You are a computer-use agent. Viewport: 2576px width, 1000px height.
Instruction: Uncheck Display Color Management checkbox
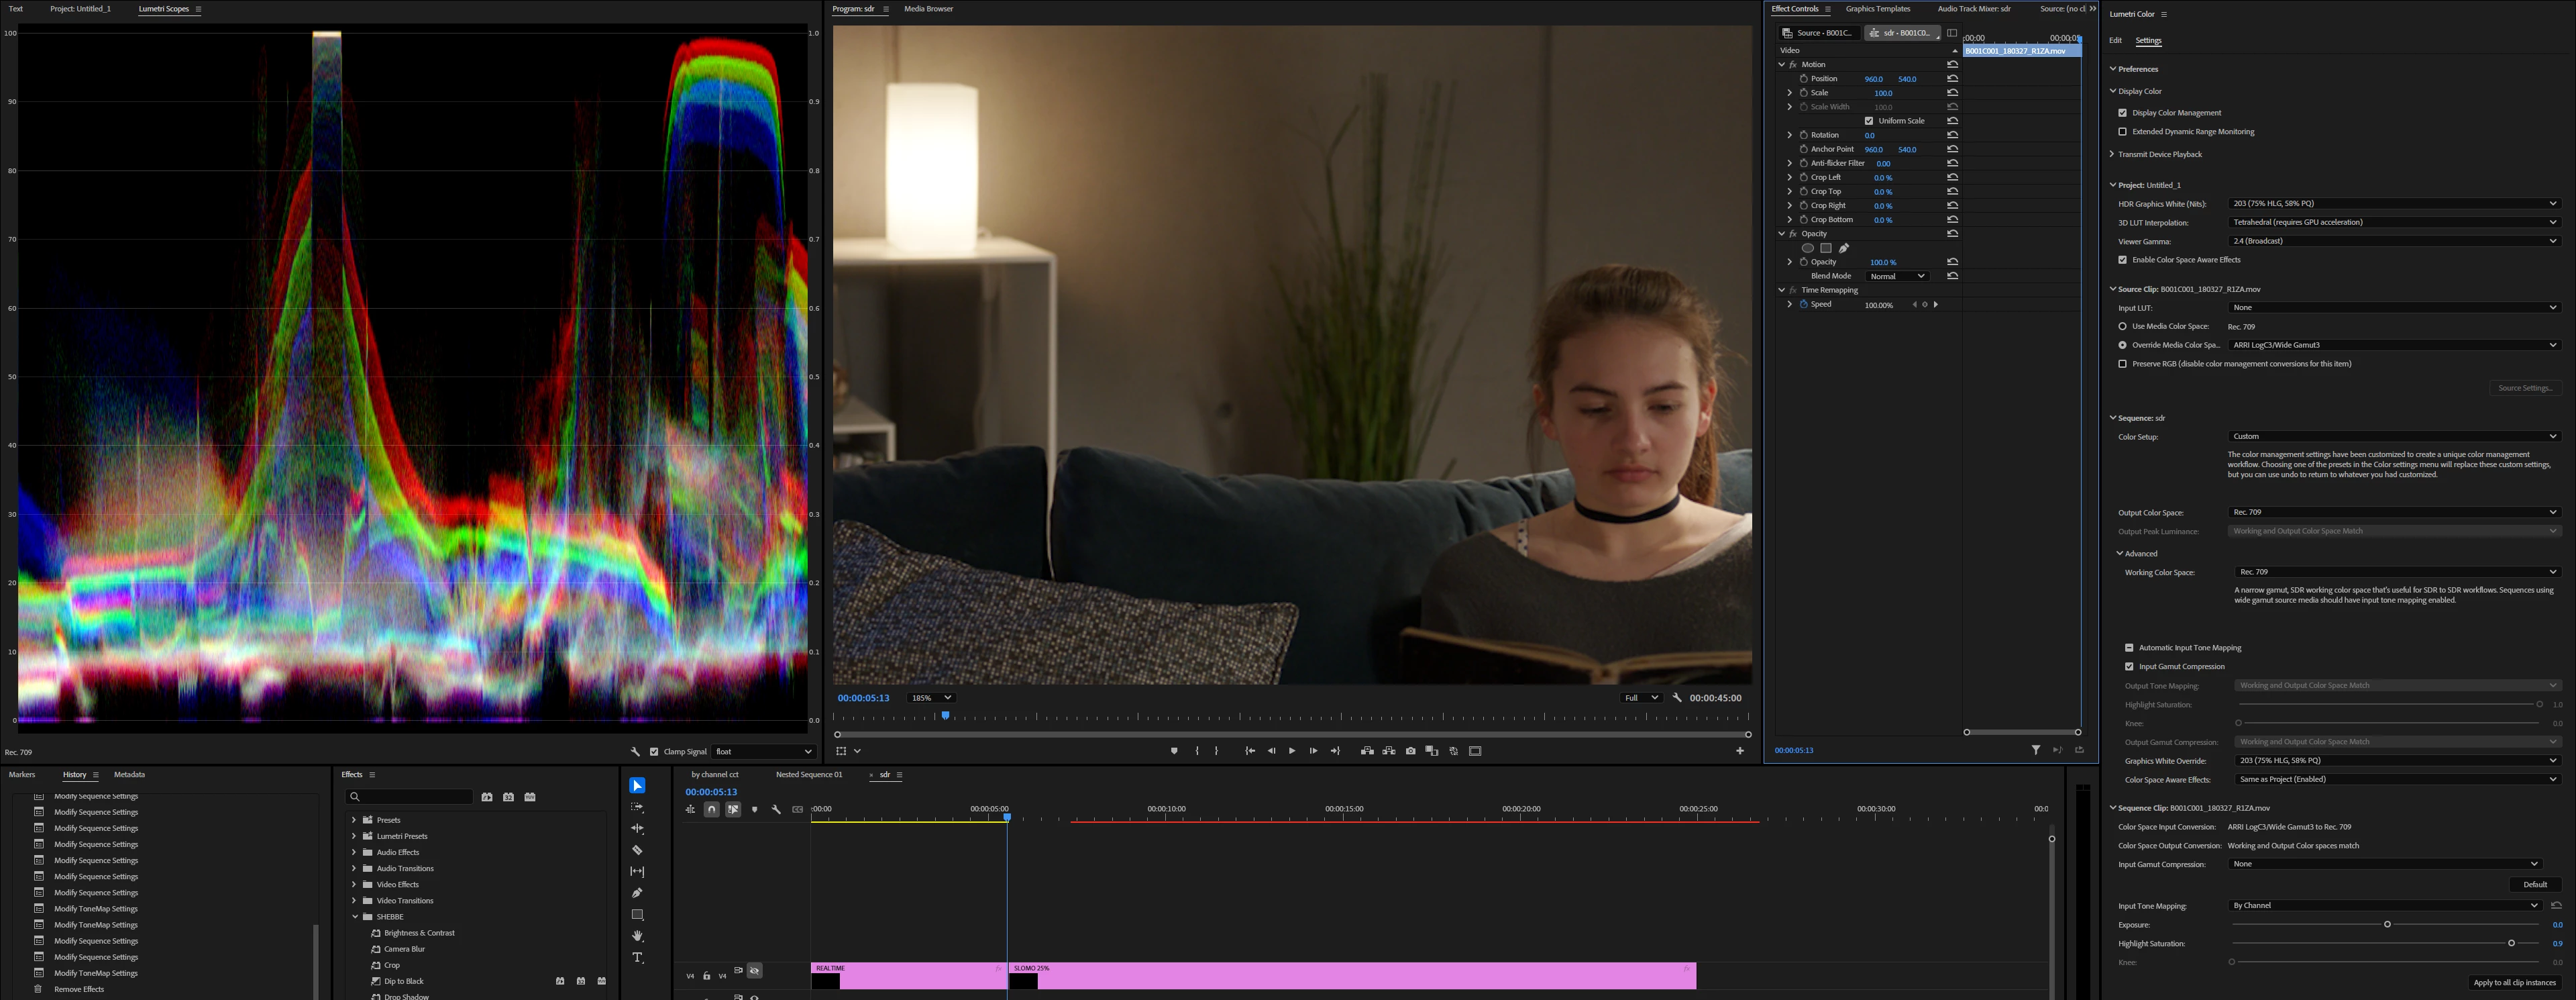click(2122, 113)
